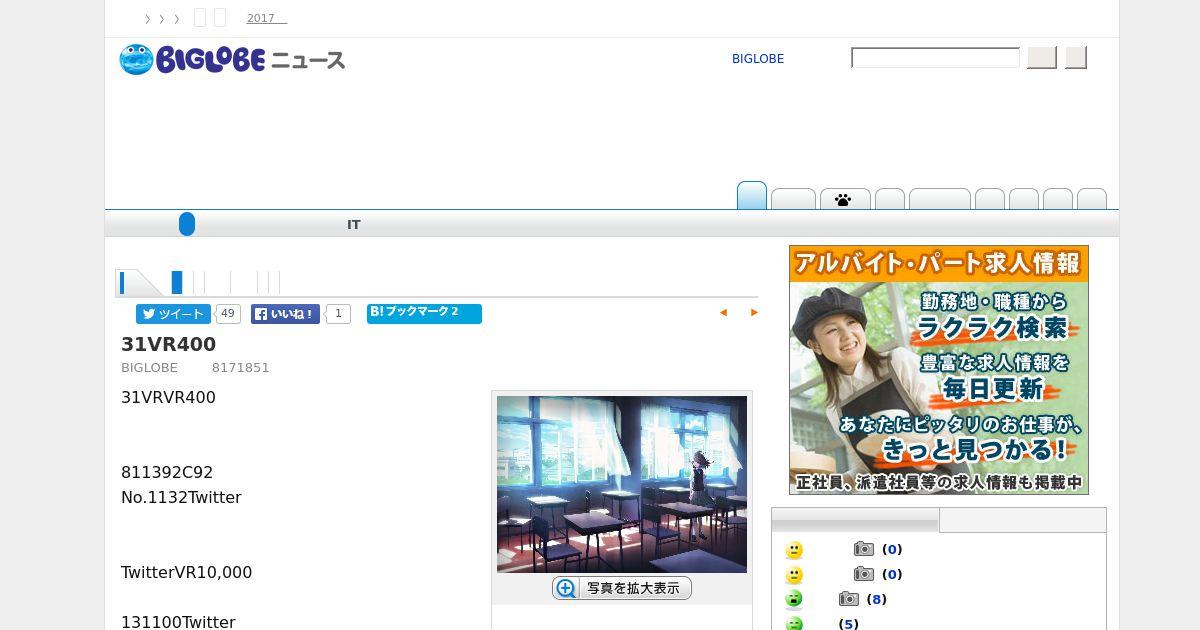Viewport: 1200px width, 630px height.
Task: Click the BIGLOBE link beside the search field
Action: click(x=758, y=59)
